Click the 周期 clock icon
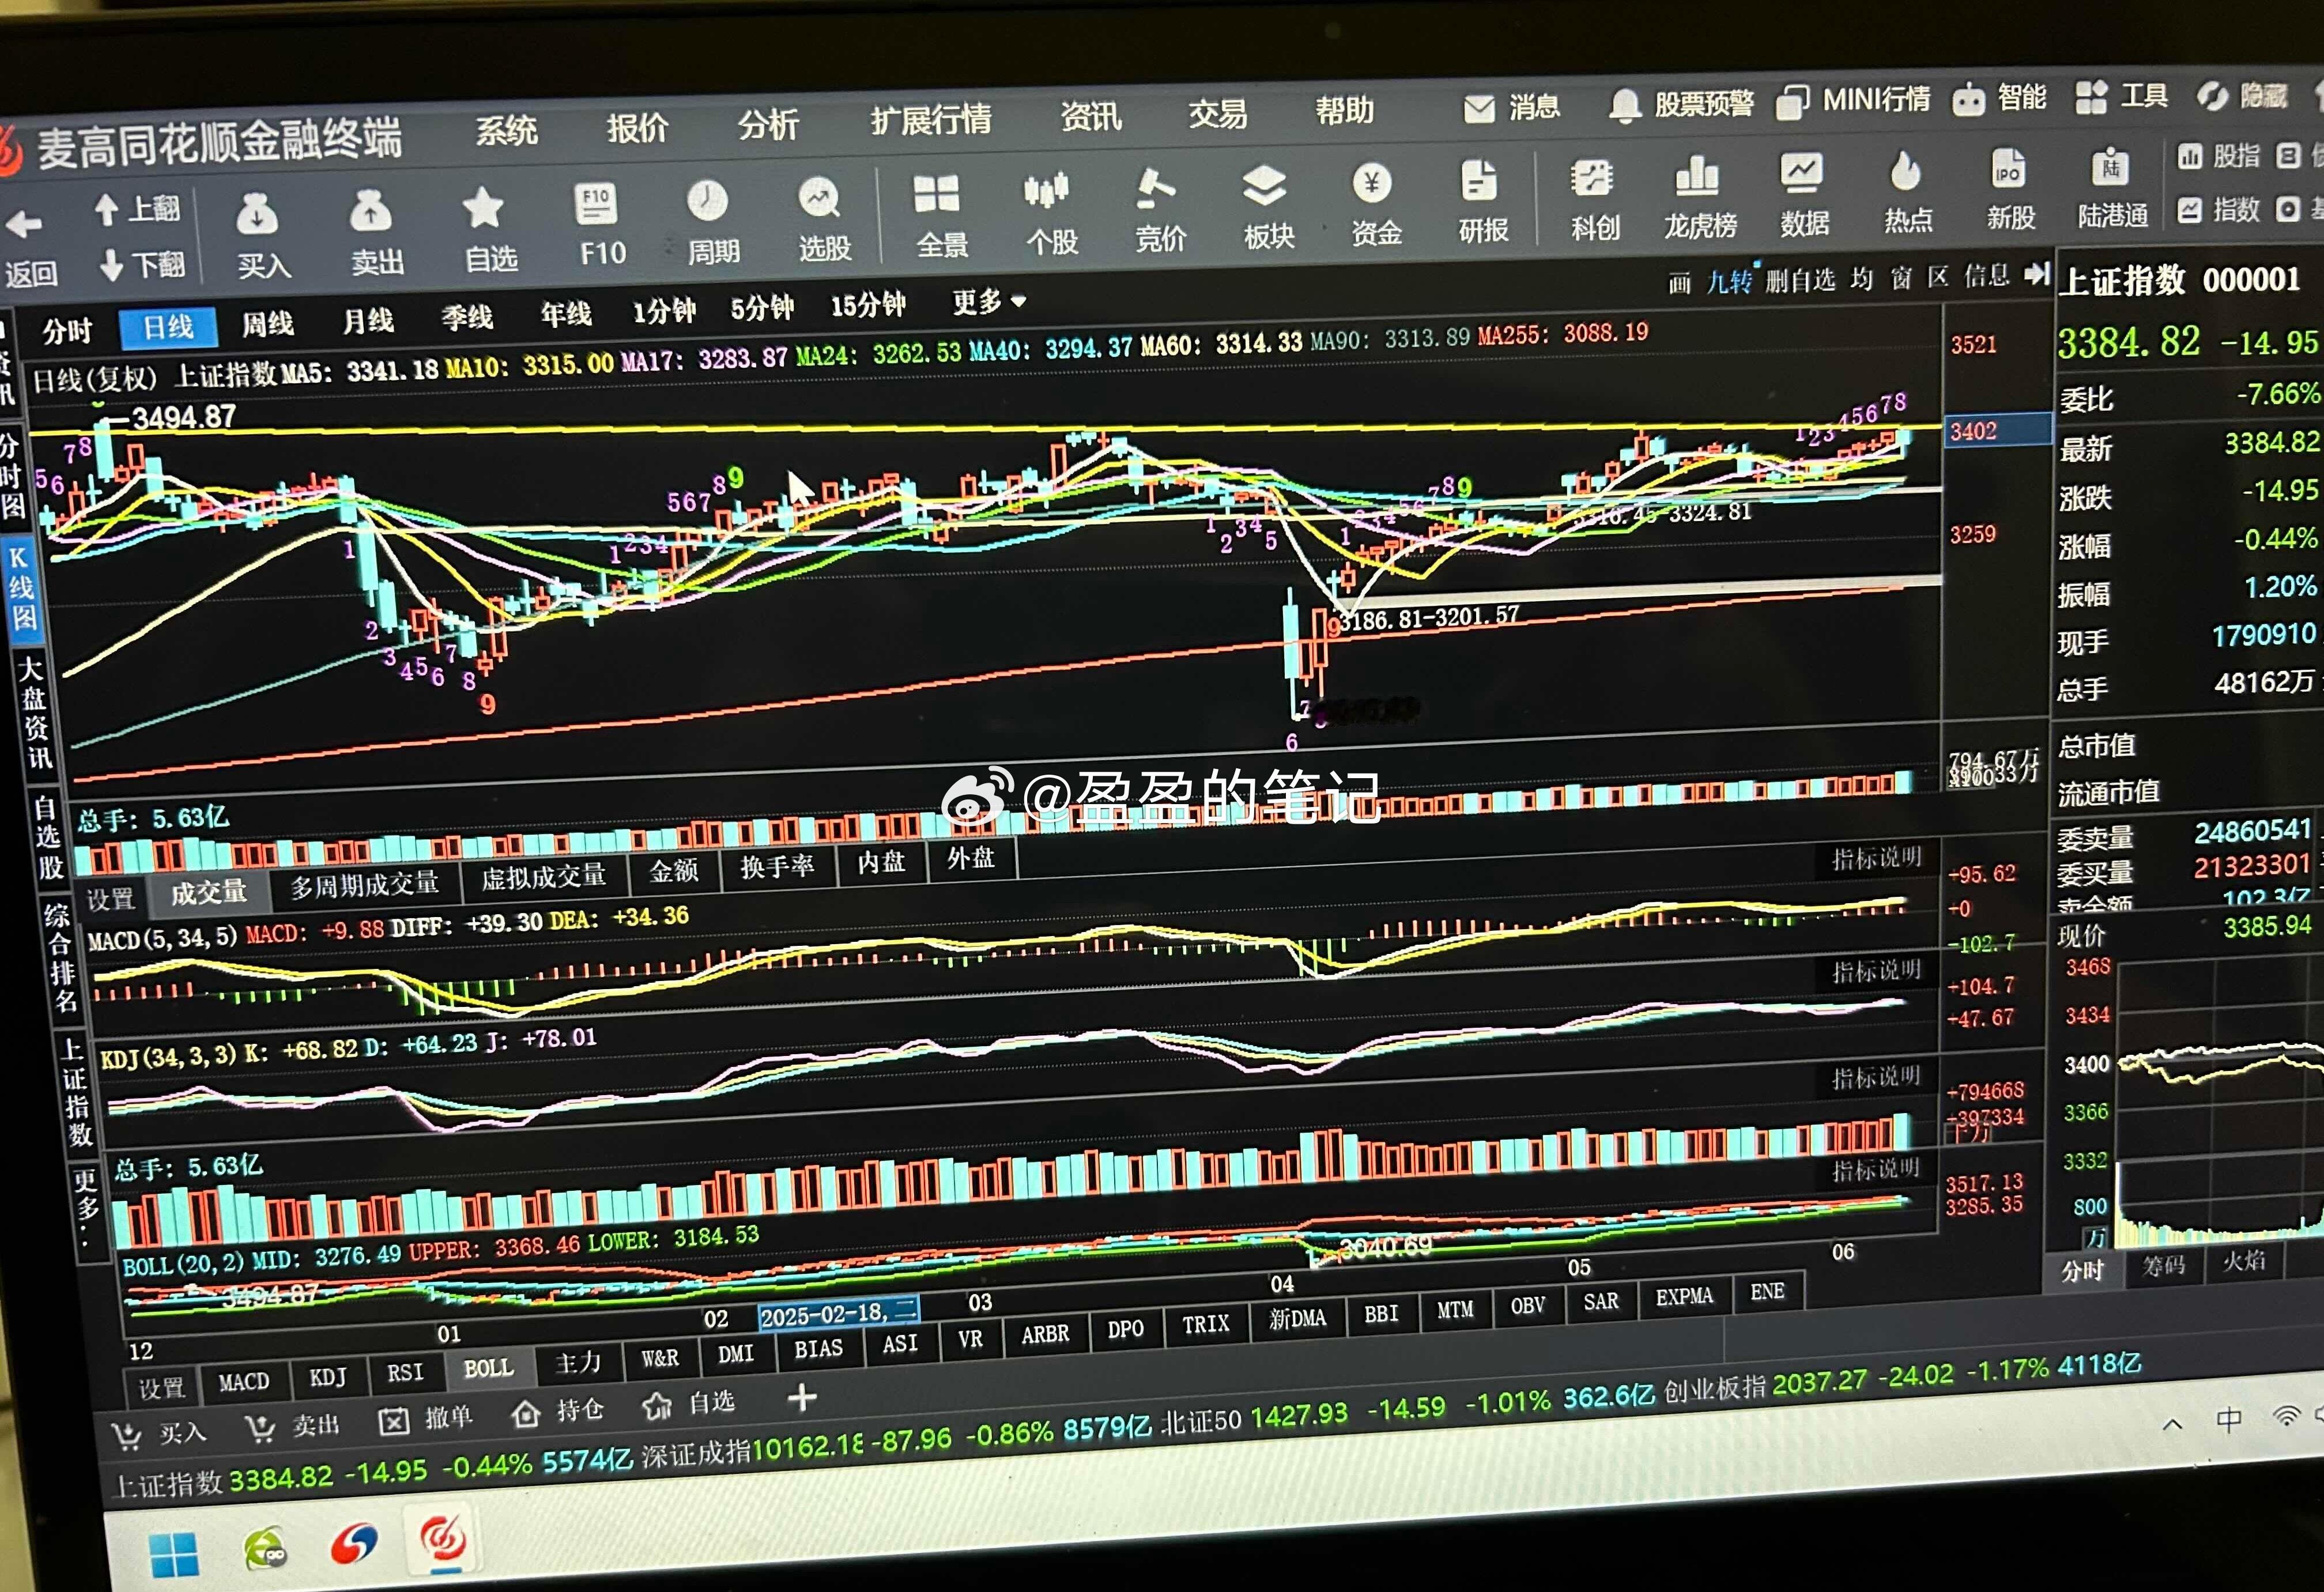Image resolution: width=2324 pixels, height=1592 pixels. tap(707, 201)
